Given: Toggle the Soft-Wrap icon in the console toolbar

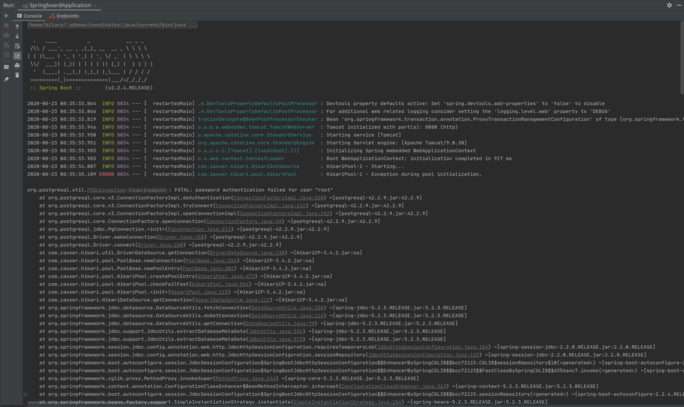Looking at the screenshot, I should pos(17,46).
